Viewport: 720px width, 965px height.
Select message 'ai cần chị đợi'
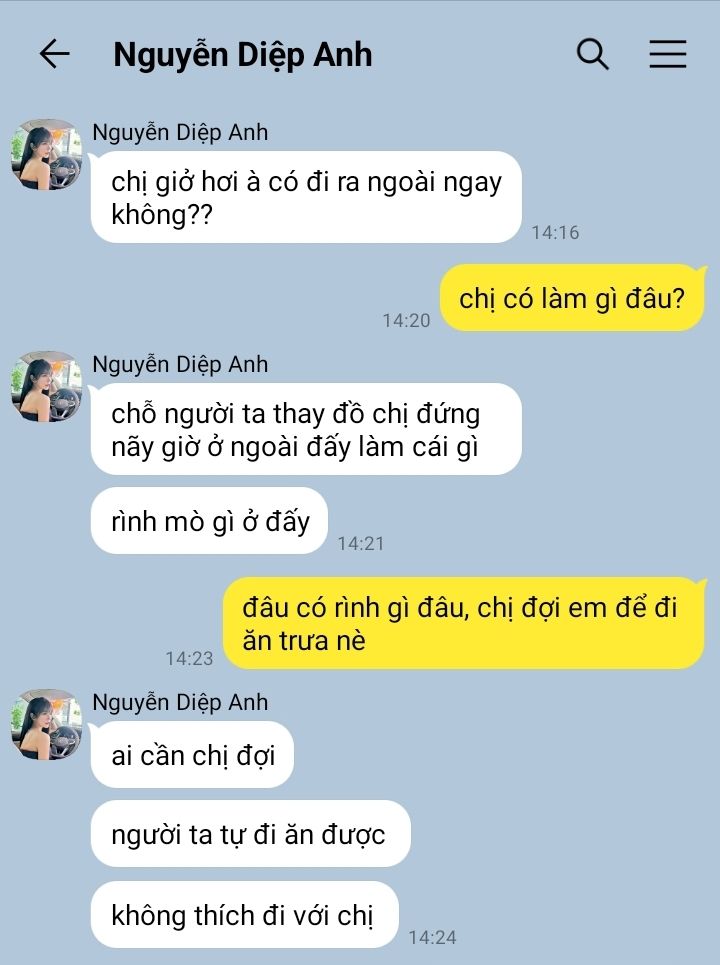[x=192, y=755]
